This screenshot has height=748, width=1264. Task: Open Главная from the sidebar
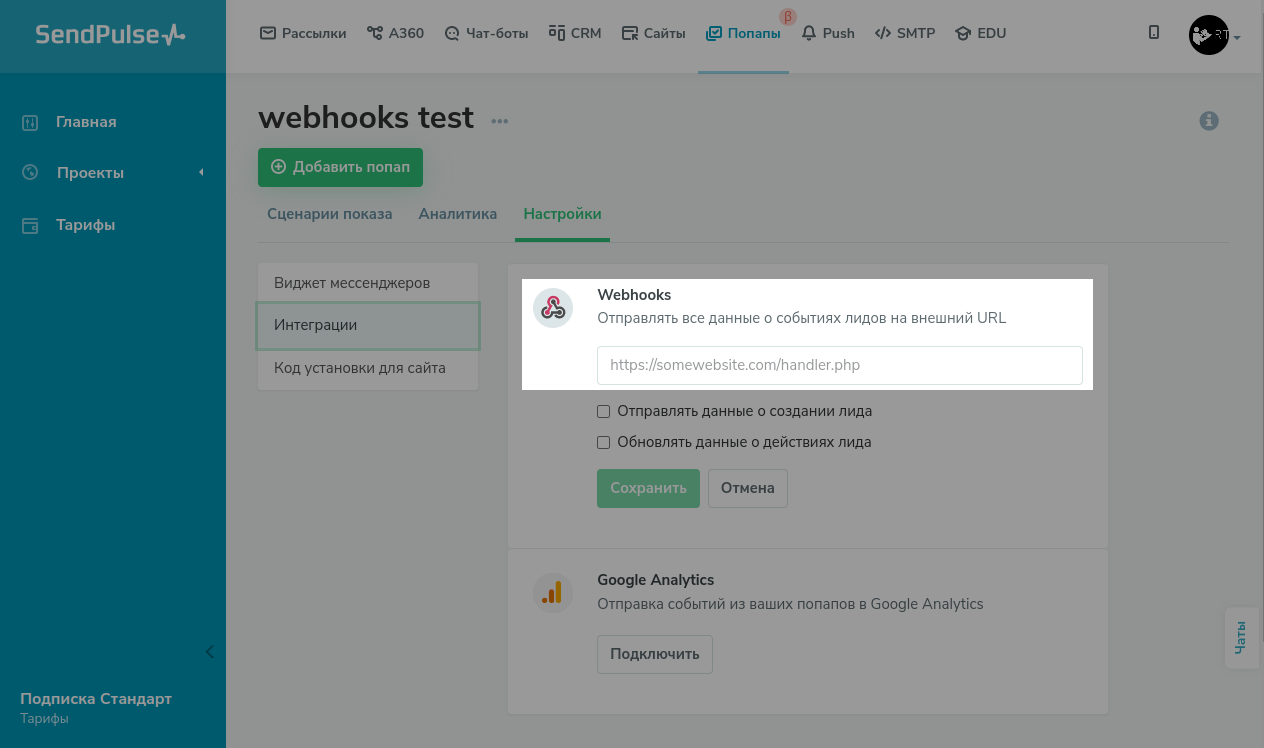(86, 122)
